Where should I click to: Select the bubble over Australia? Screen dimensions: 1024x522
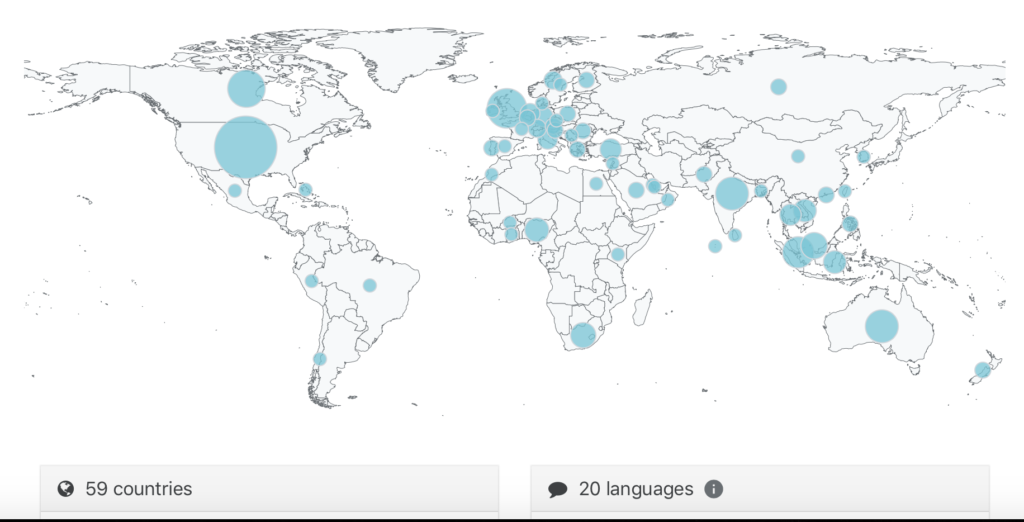click(882, 326)
